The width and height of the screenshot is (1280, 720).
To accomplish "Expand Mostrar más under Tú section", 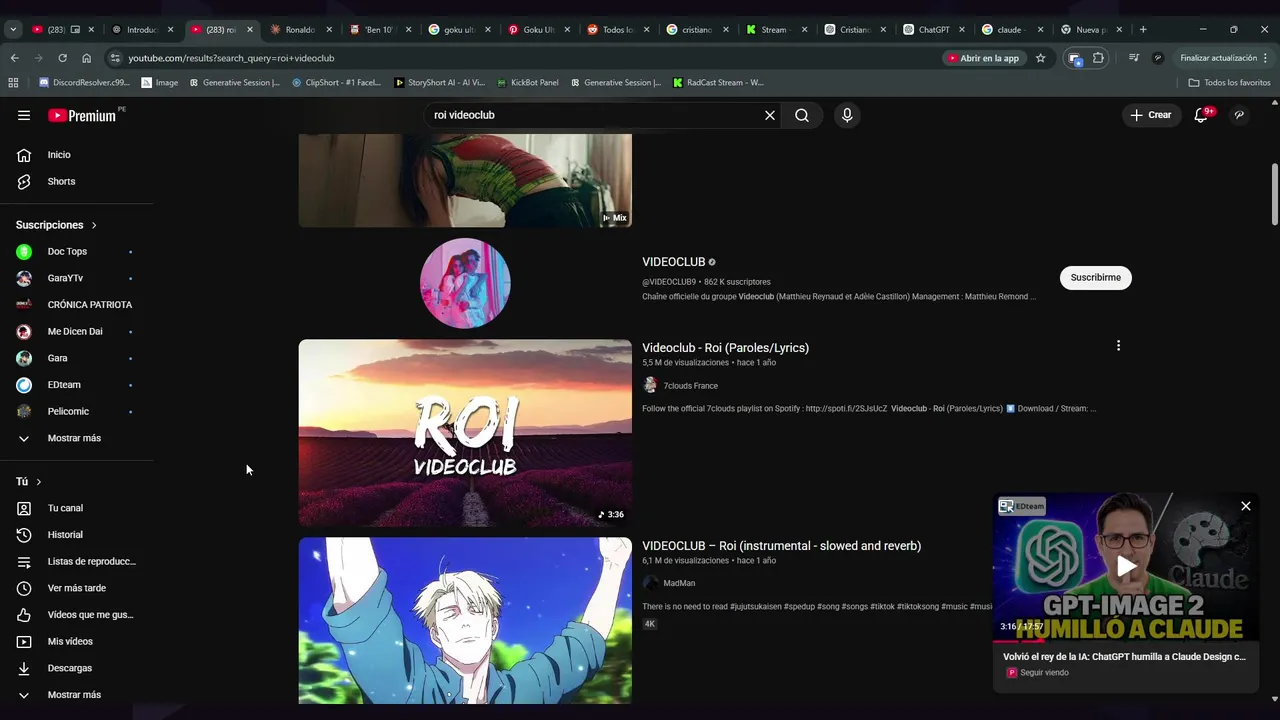I will pyautogui.click(x=76, y=695).
